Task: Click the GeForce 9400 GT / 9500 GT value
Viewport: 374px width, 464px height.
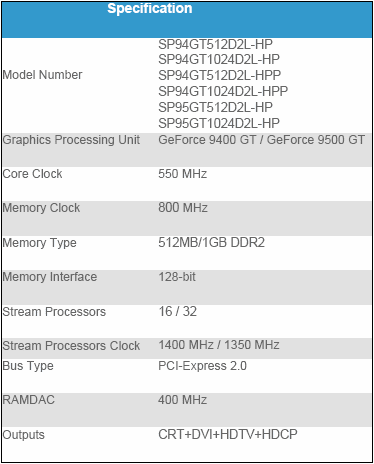Action: point(262,140)
